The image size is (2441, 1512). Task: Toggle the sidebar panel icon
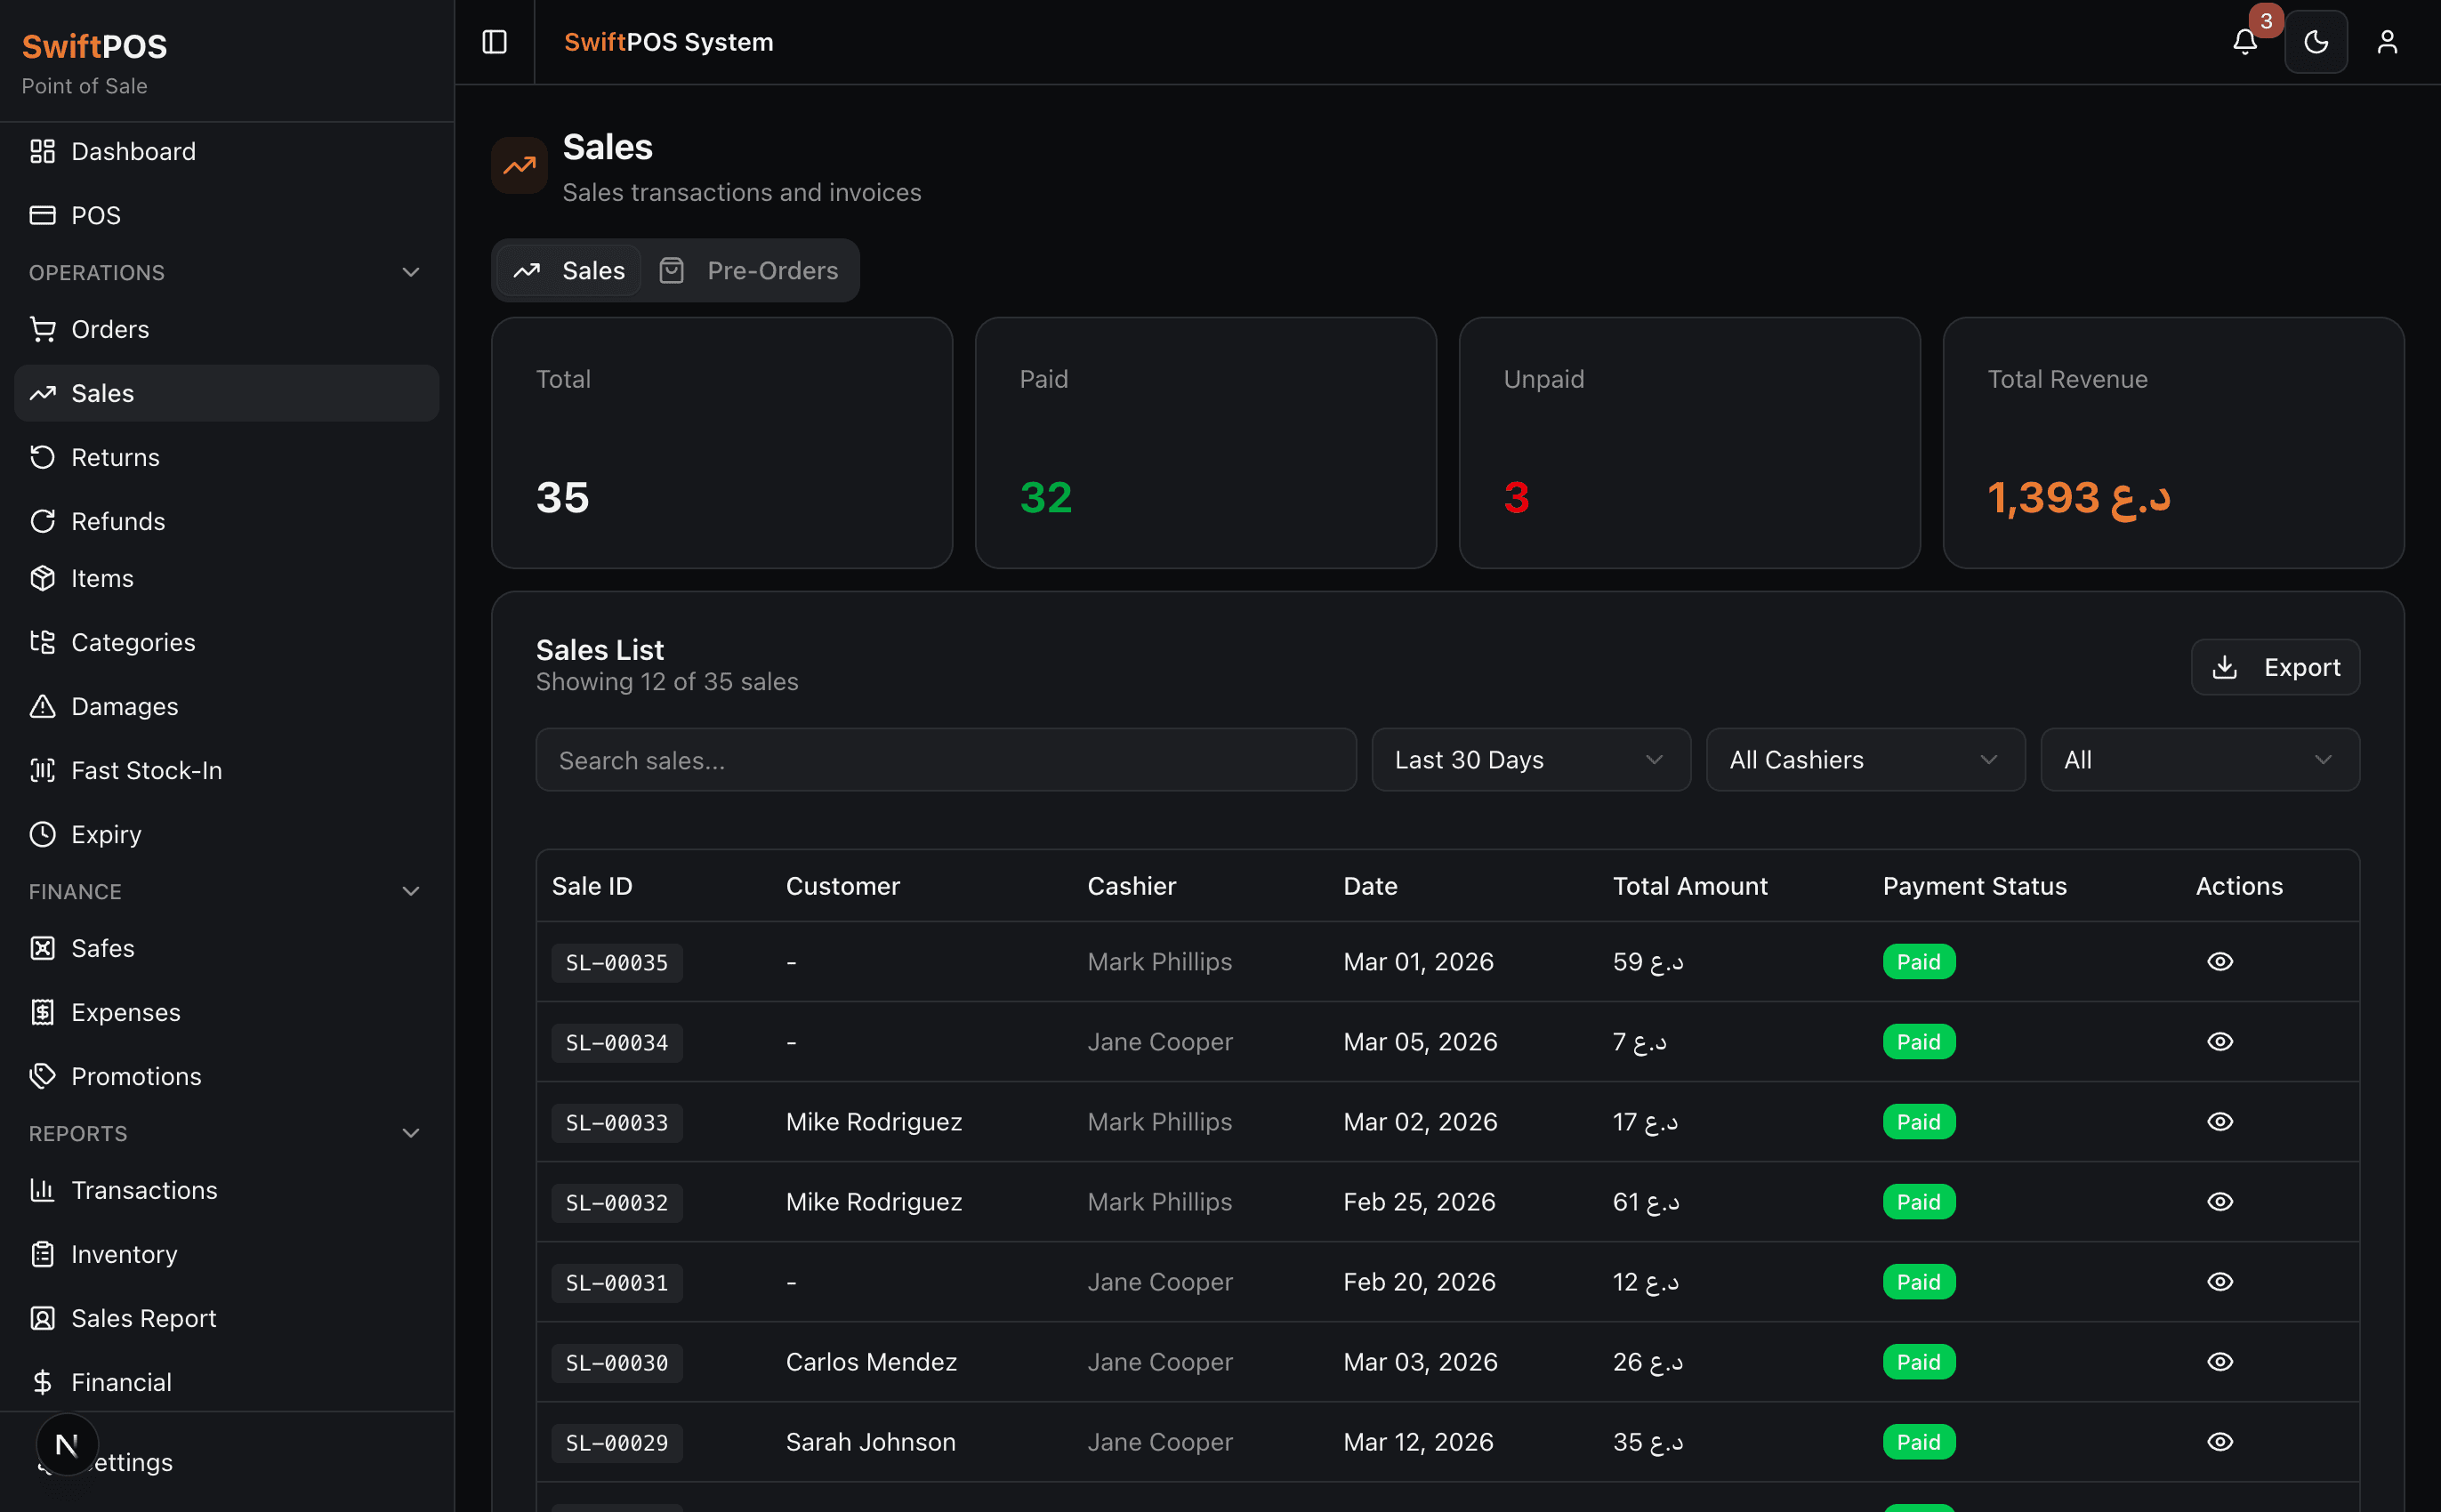(x=494, y=42)
